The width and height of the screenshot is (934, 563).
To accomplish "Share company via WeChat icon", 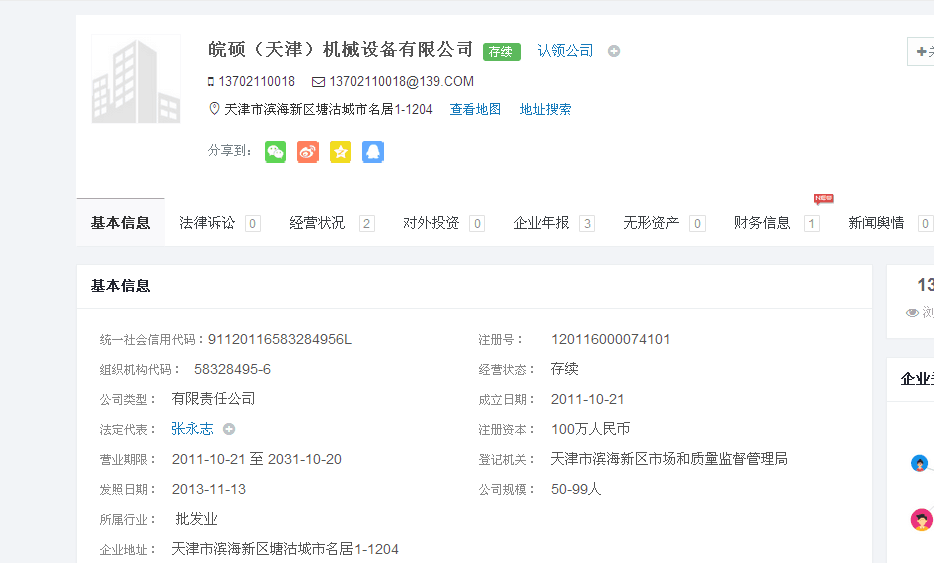I will (275, 152).
